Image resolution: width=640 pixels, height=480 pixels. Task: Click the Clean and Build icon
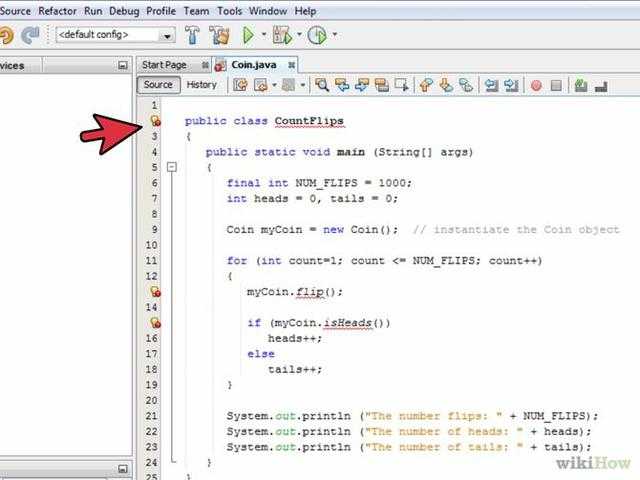[x=219, y=35]
